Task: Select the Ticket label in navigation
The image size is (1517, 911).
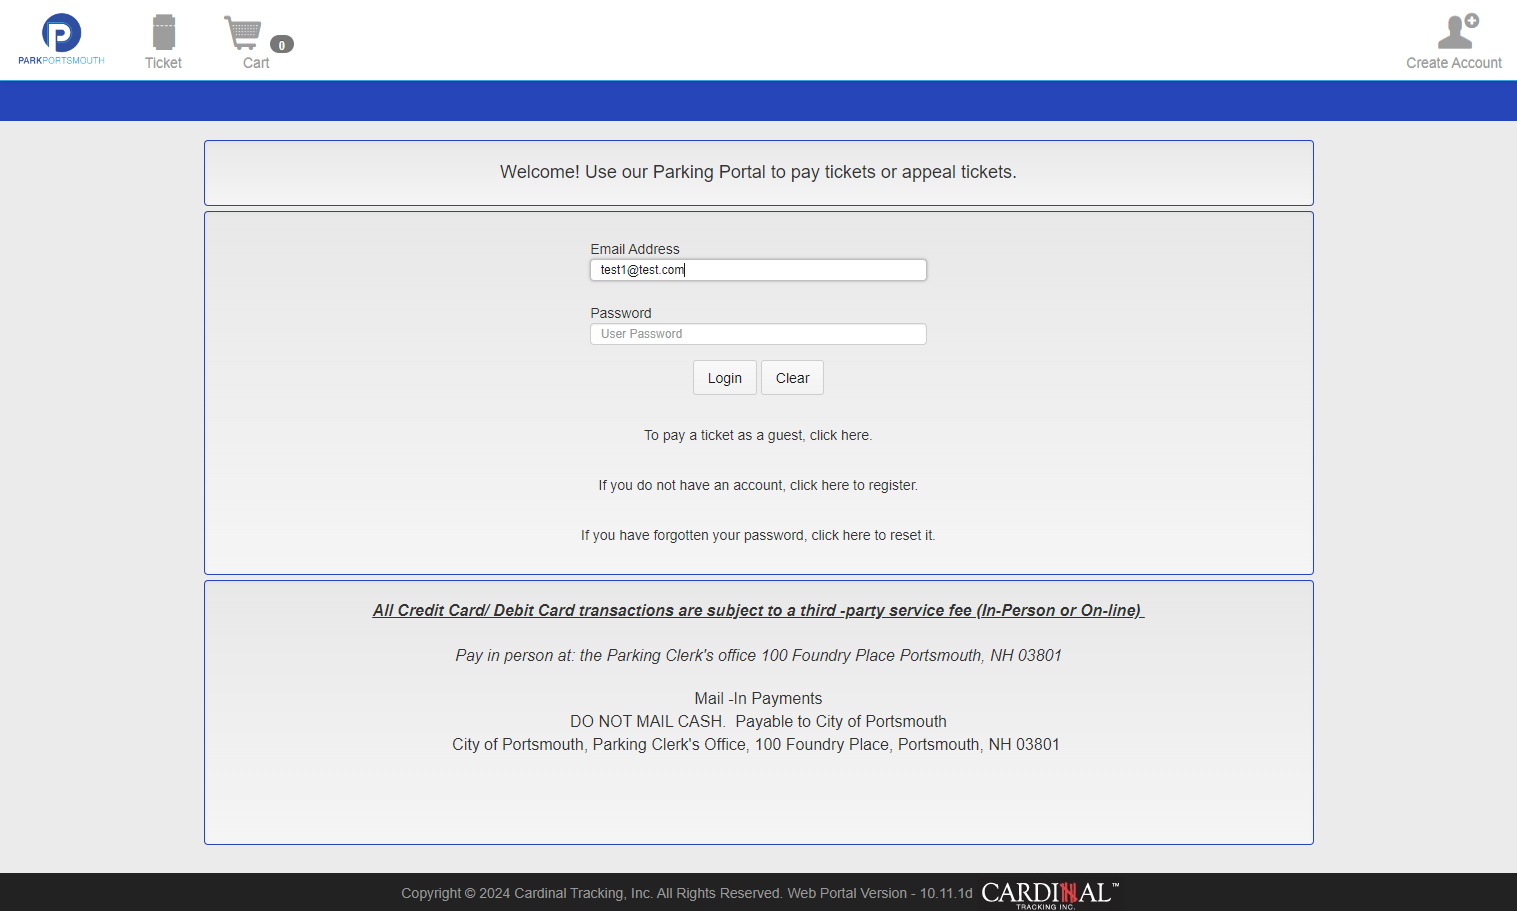Action: pos(163,63)
